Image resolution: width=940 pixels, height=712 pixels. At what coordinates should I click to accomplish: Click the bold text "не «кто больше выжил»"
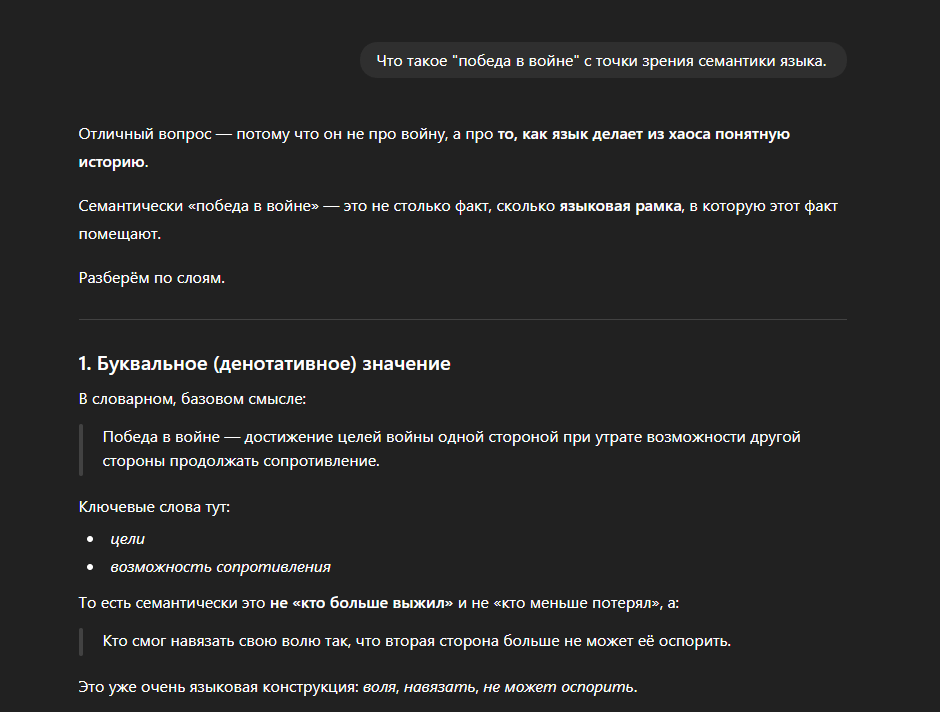pos(361,603)
